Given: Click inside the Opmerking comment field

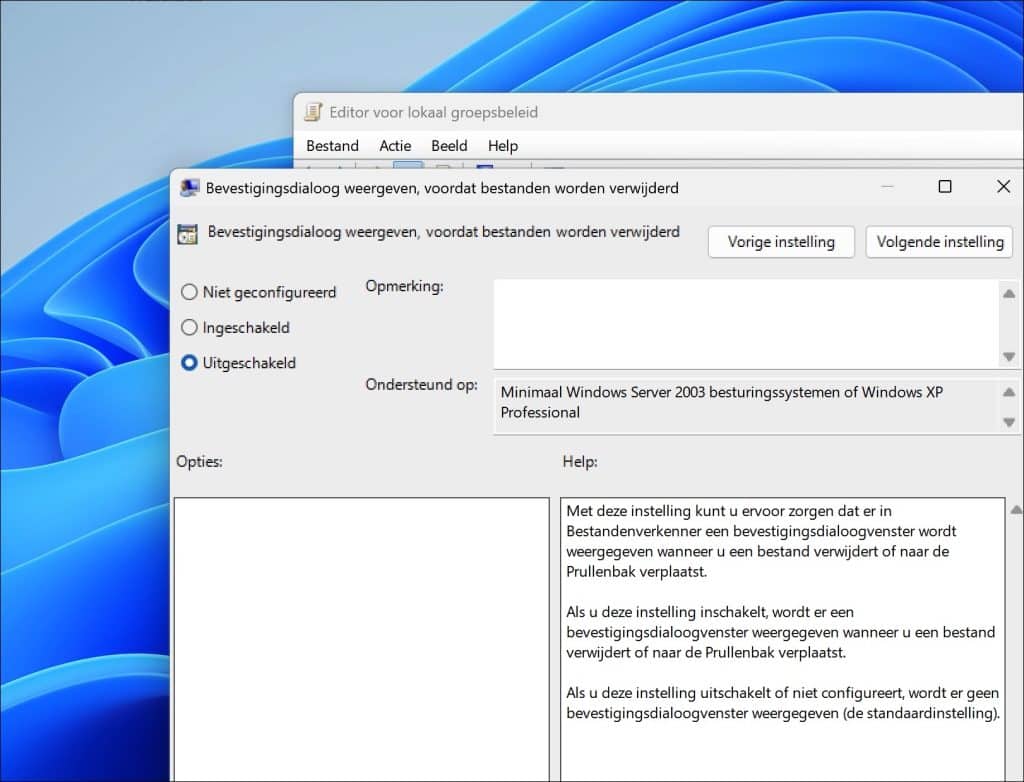Looking at the screenshot, I should point(740,320).
